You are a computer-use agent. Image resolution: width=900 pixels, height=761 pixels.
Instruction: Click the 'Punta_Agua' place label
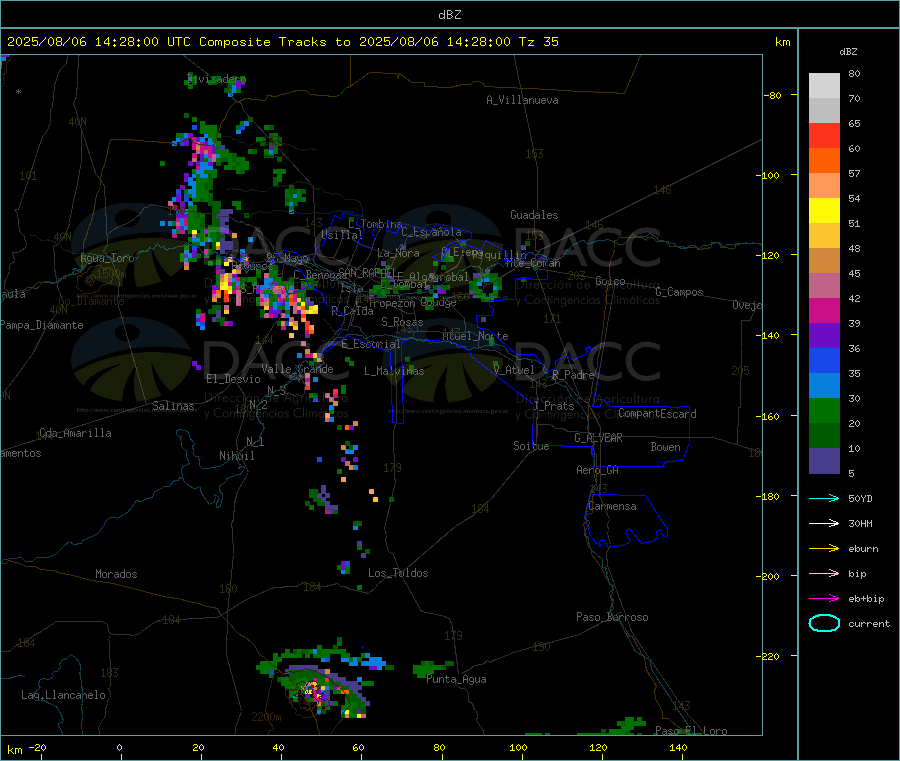(x=456, y=679)
